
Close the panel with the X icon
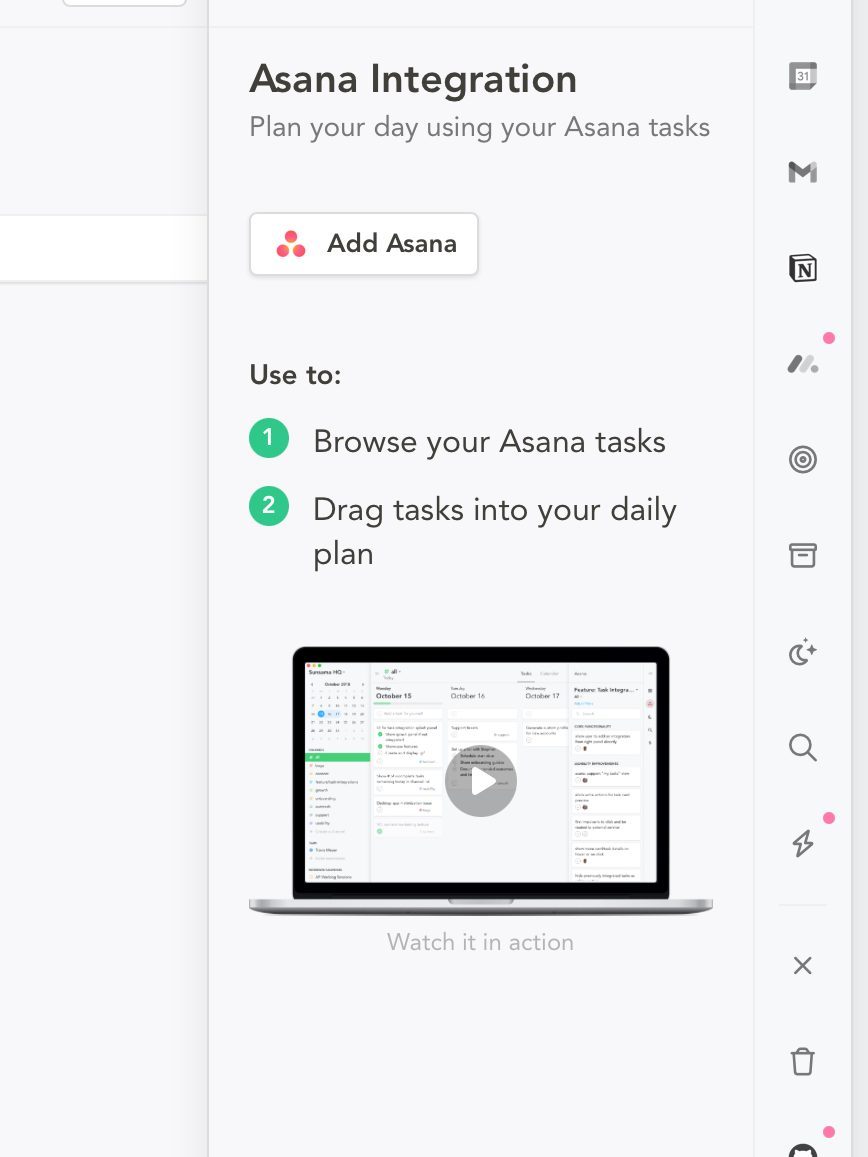pos(802,965)
